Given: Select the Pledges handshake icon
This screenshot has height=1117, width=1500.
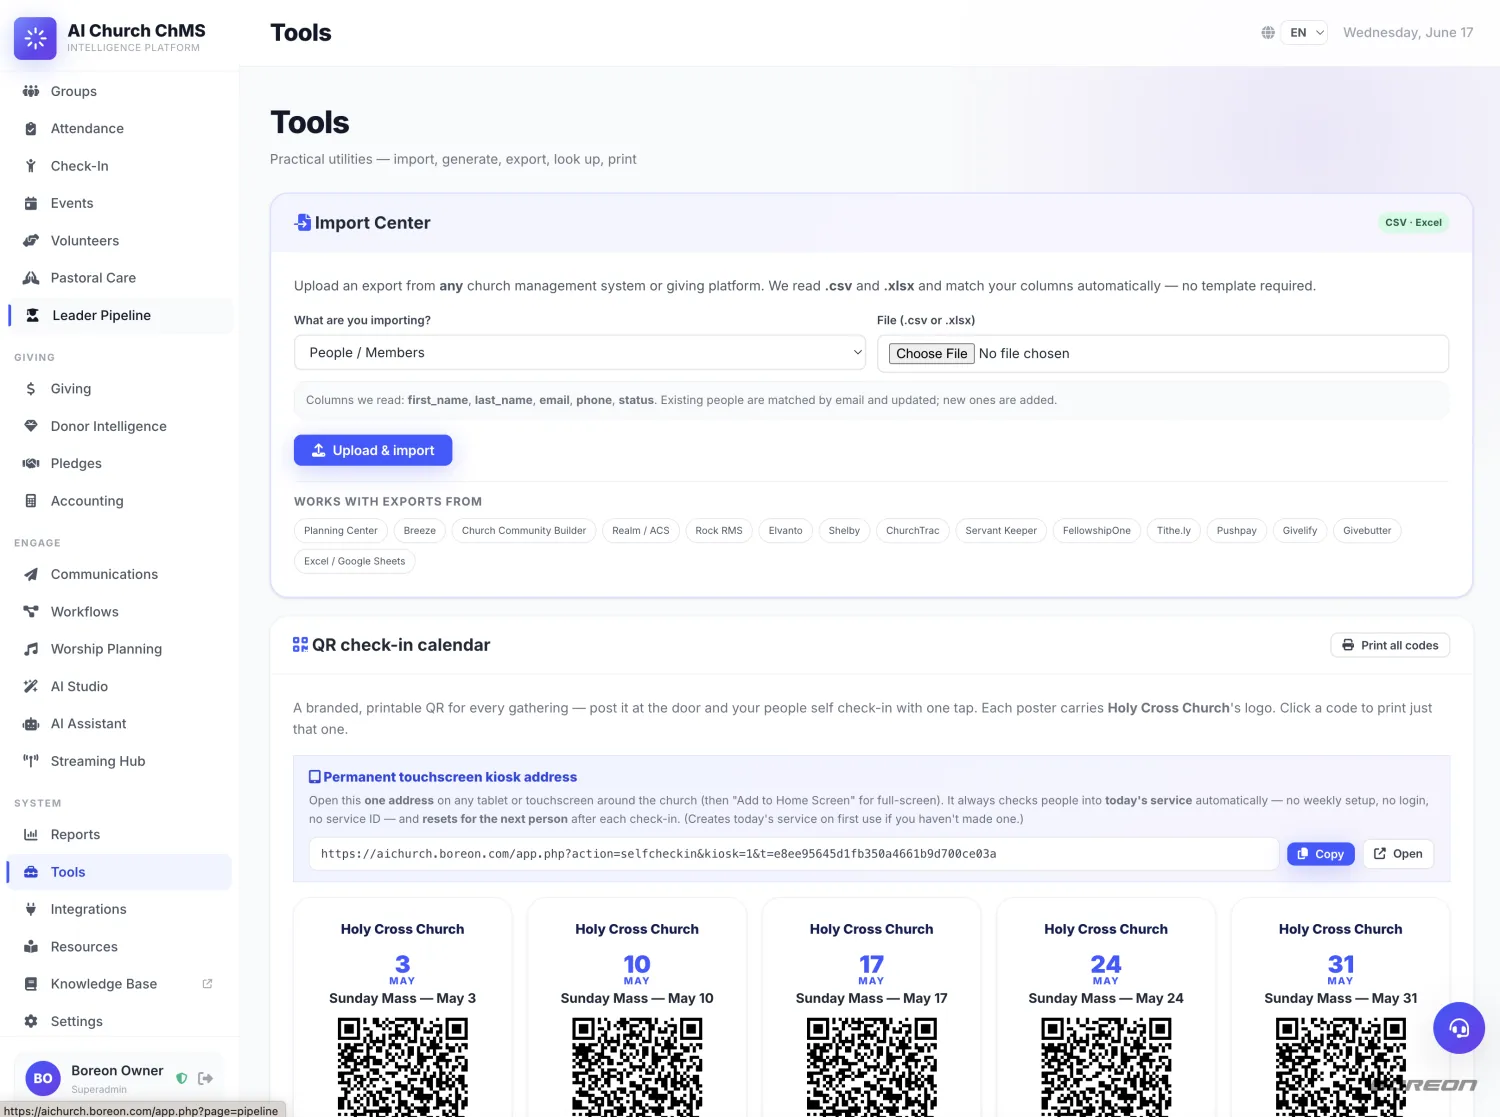Looking at the screenshot, I should 31,463.
